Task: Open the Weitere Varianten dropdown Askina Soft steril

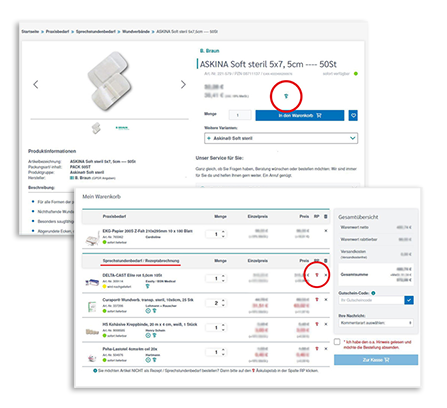Action: [281, 138]
